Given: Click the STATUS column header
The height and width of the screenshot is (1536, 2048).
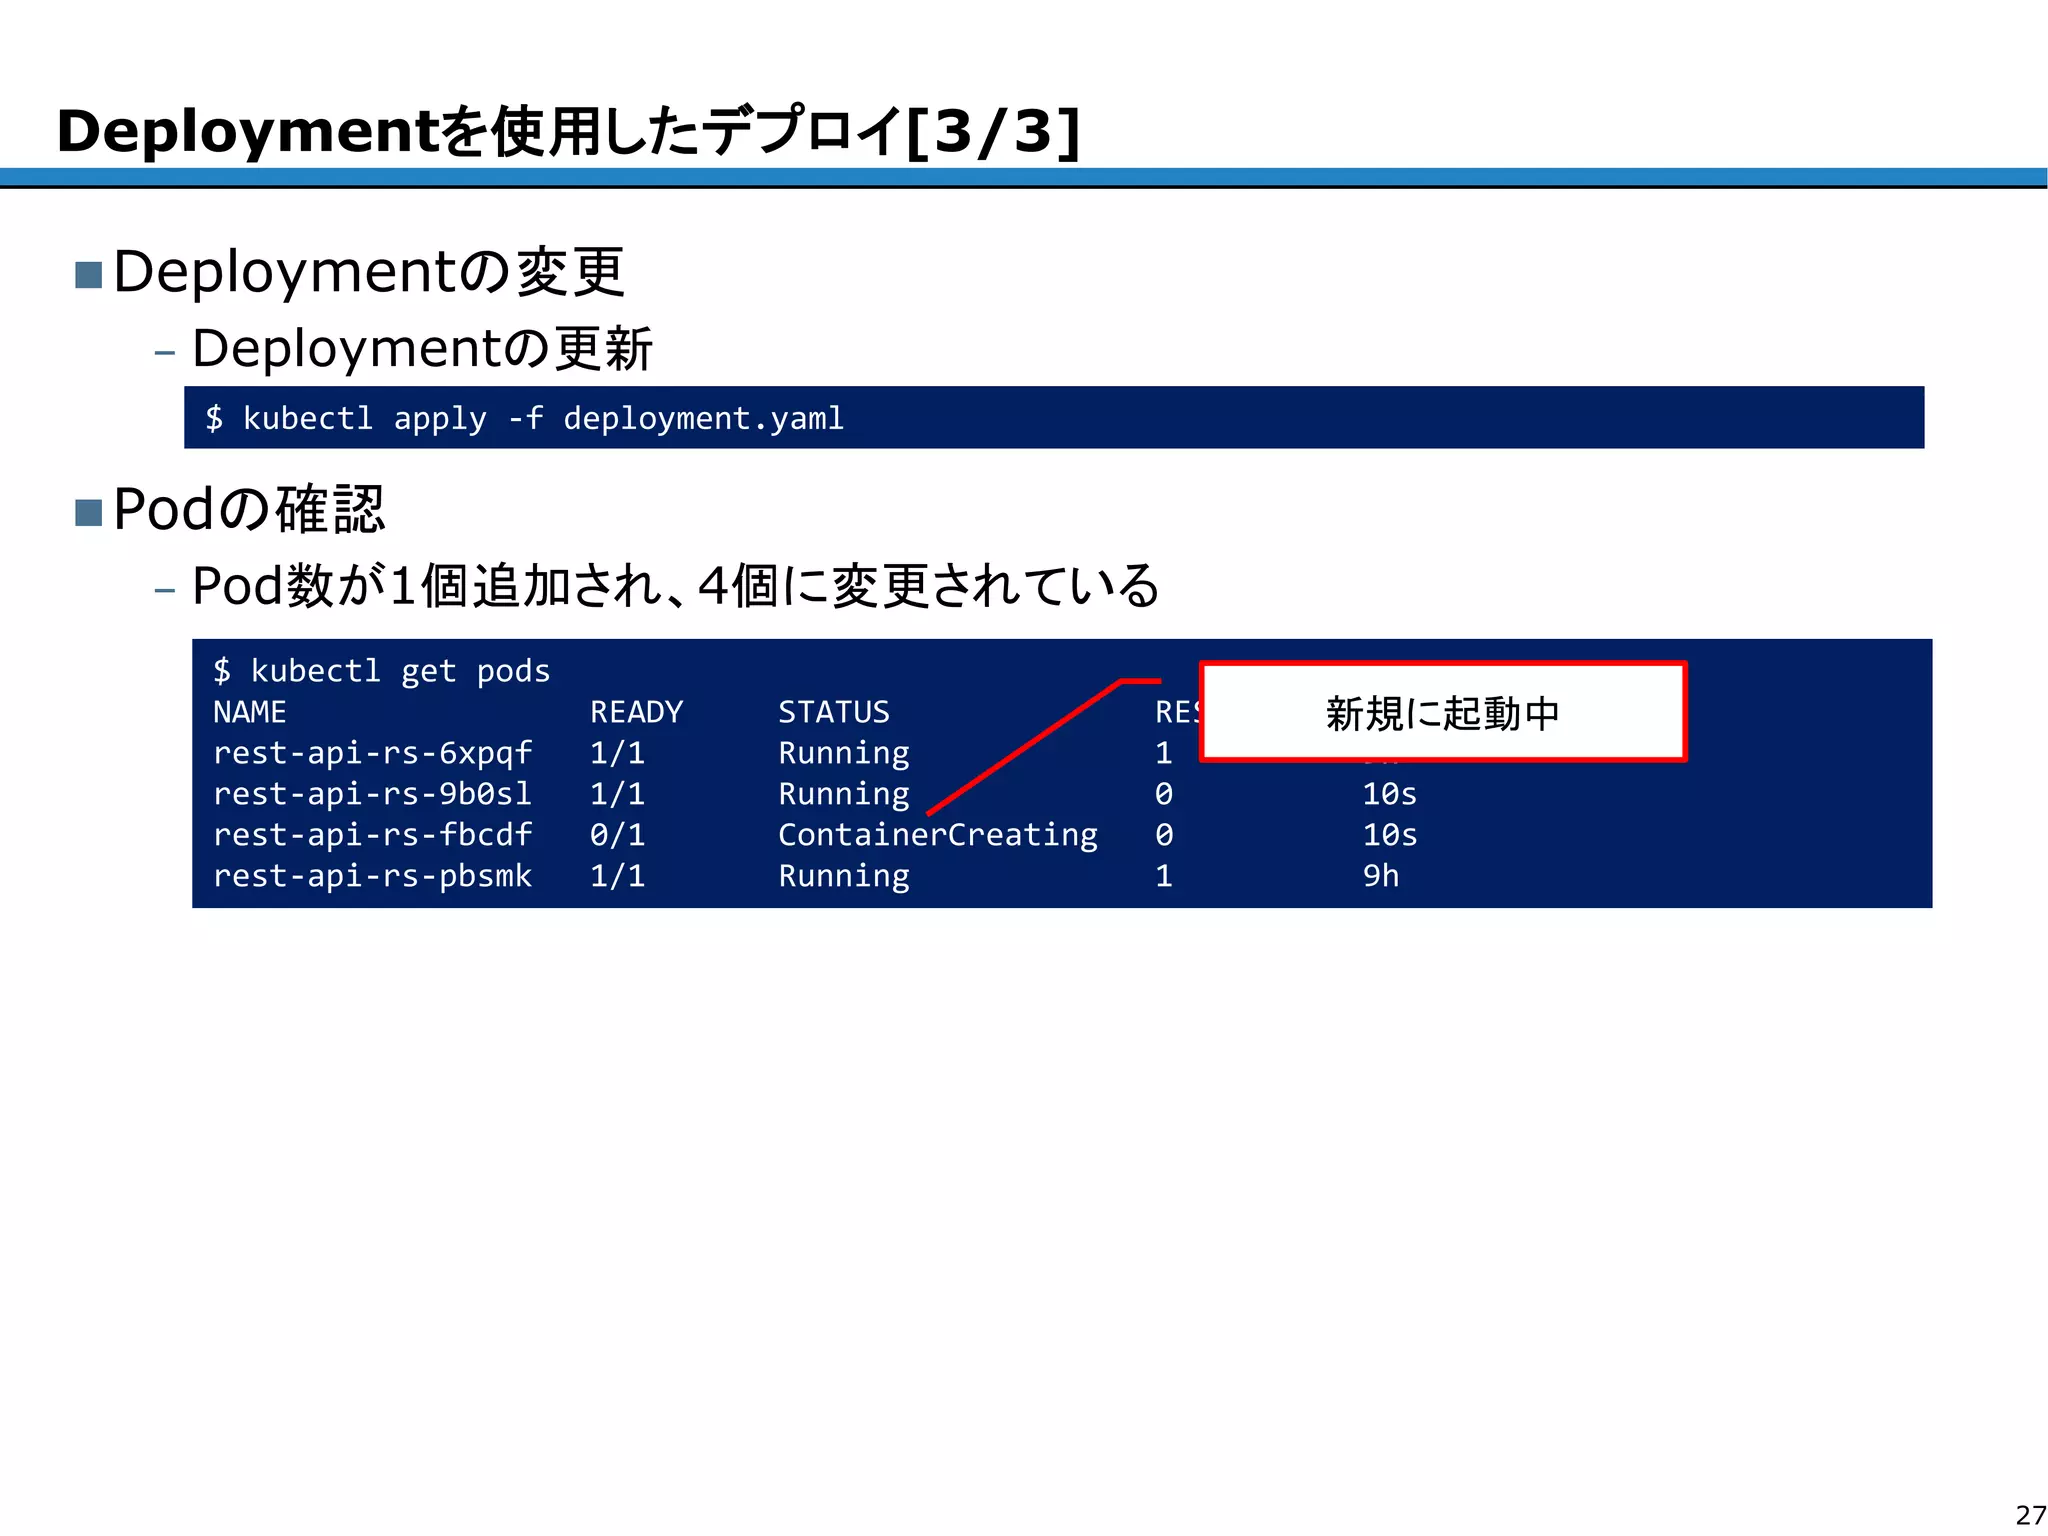Looking at the screenshot, I should click(834, 712).
